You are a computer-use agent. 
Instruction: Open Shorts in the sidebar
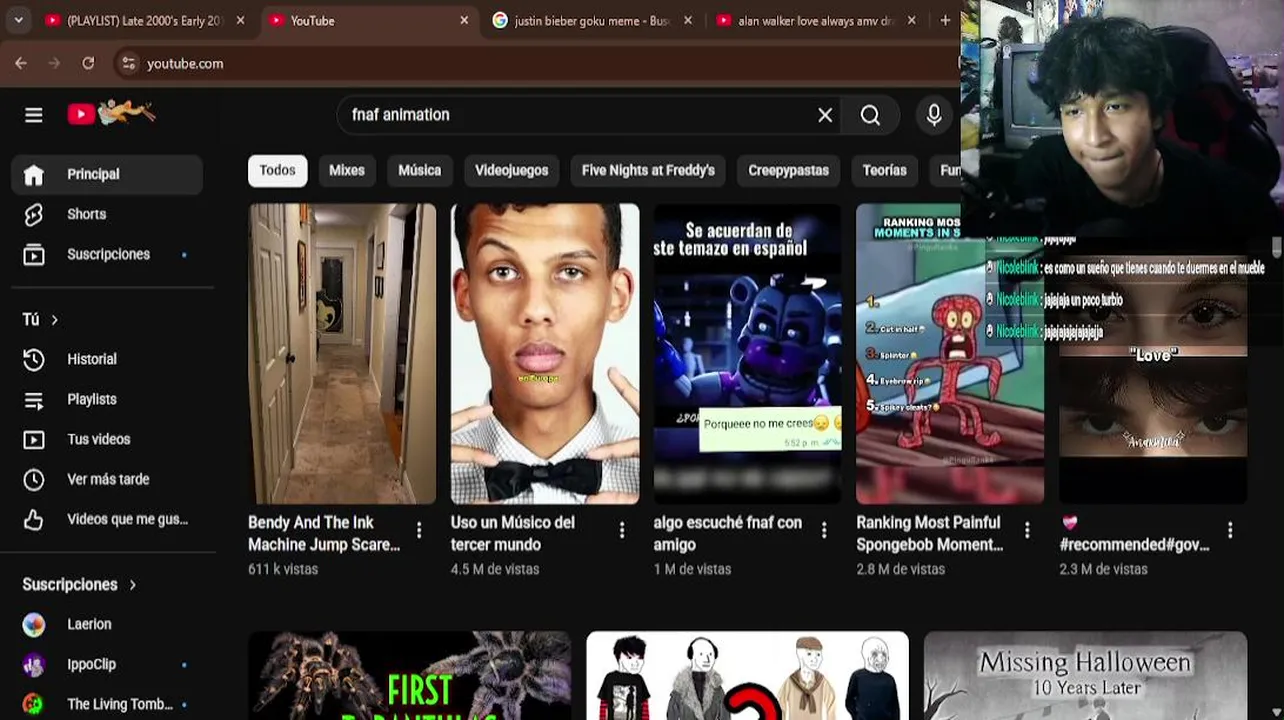pyautogui.click(x=107, y=214)
